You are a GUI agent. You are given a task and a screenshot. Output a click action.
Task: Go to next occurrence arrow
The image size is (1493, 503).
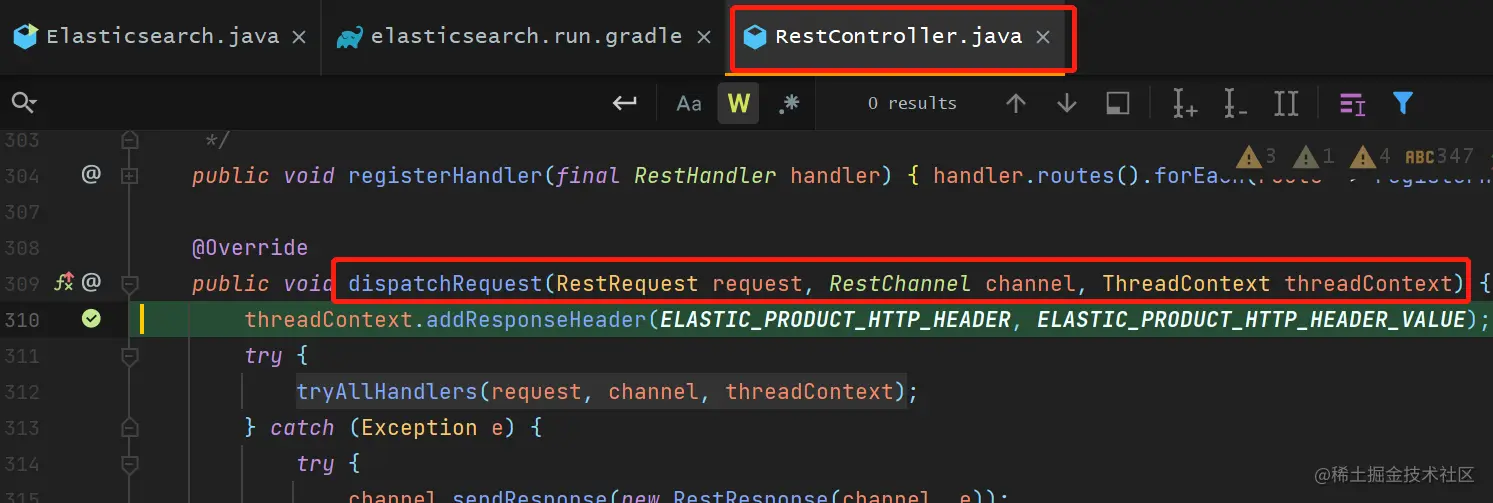coord(1067,103)
